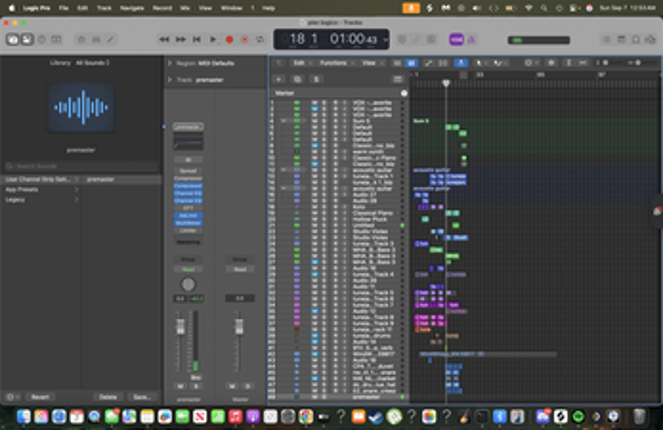Viewport: 663px width, 430px height.
Task: Click the Stop transport button
Action: 197,39
